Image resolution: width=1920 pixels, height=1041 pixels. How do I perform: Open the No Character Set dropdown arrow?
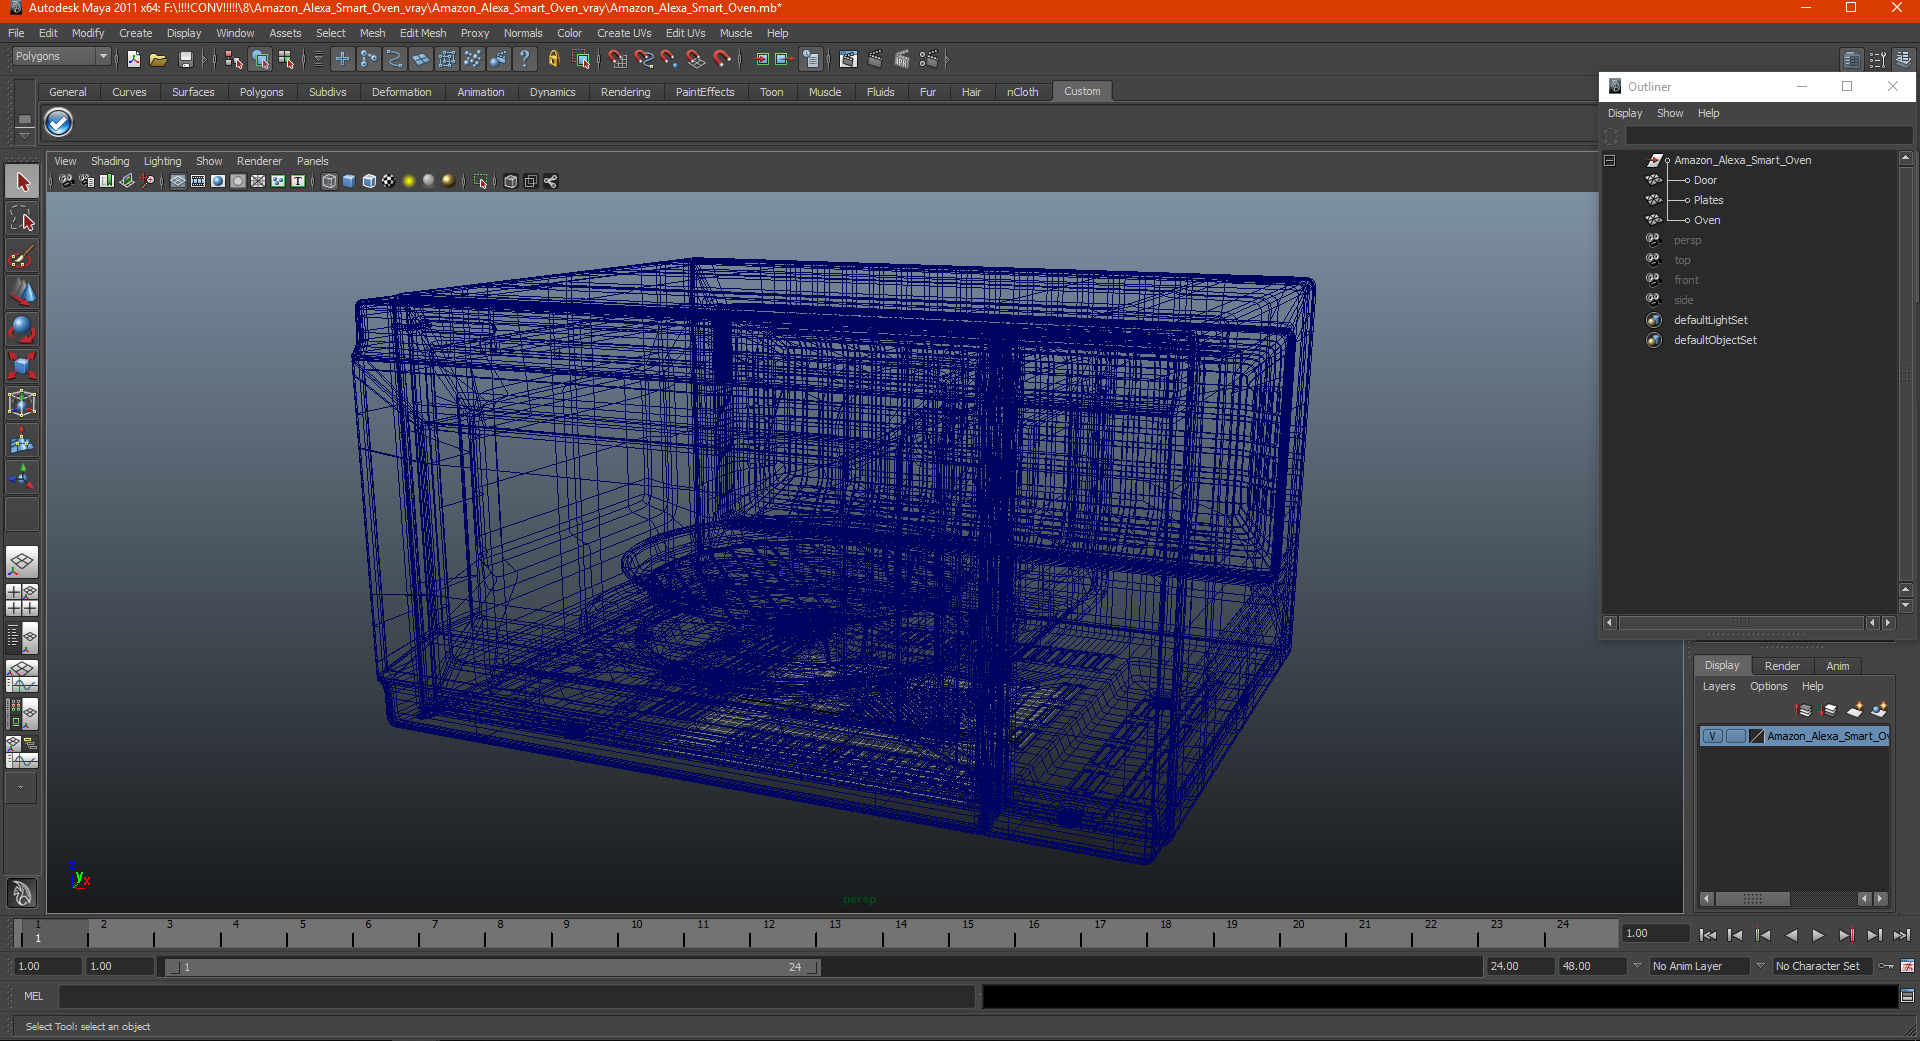[1761, 966]
